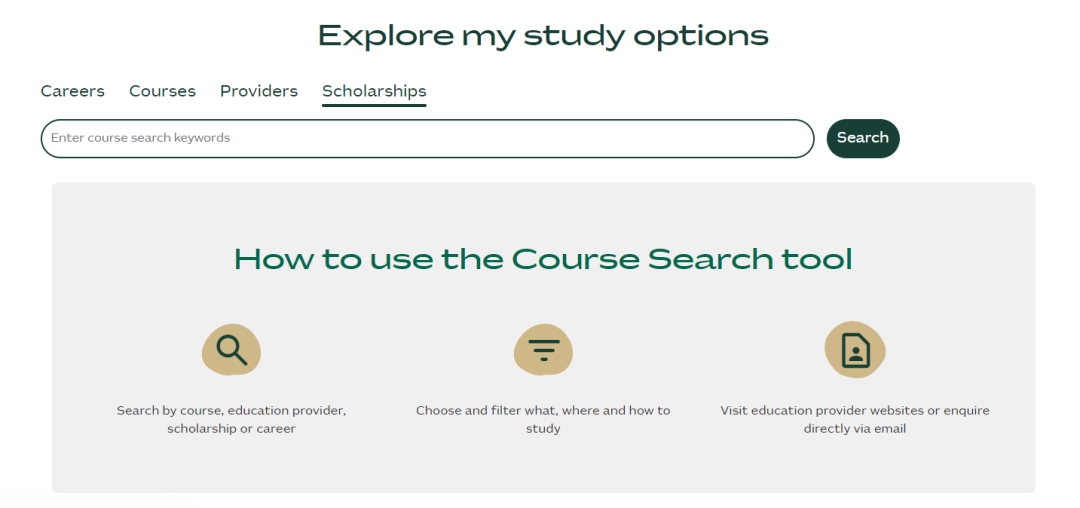Viewport: 1080px width, 508px height.
Task: Focus the course search keywords field
Action: click(x=427, y=138)
